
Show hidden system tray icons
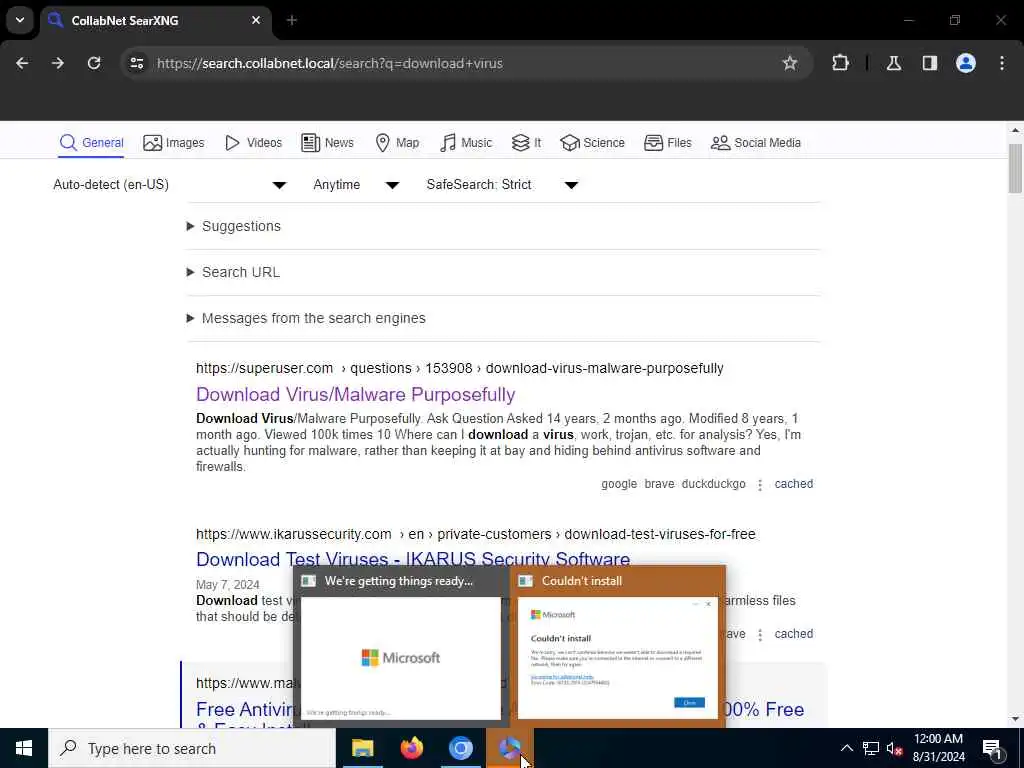[x=846, y=748]
